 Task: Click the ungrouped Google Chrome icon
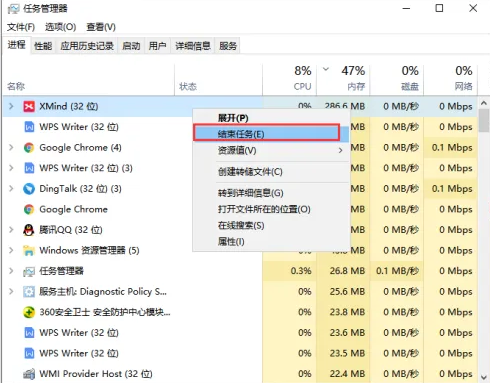tap(29, 209)
